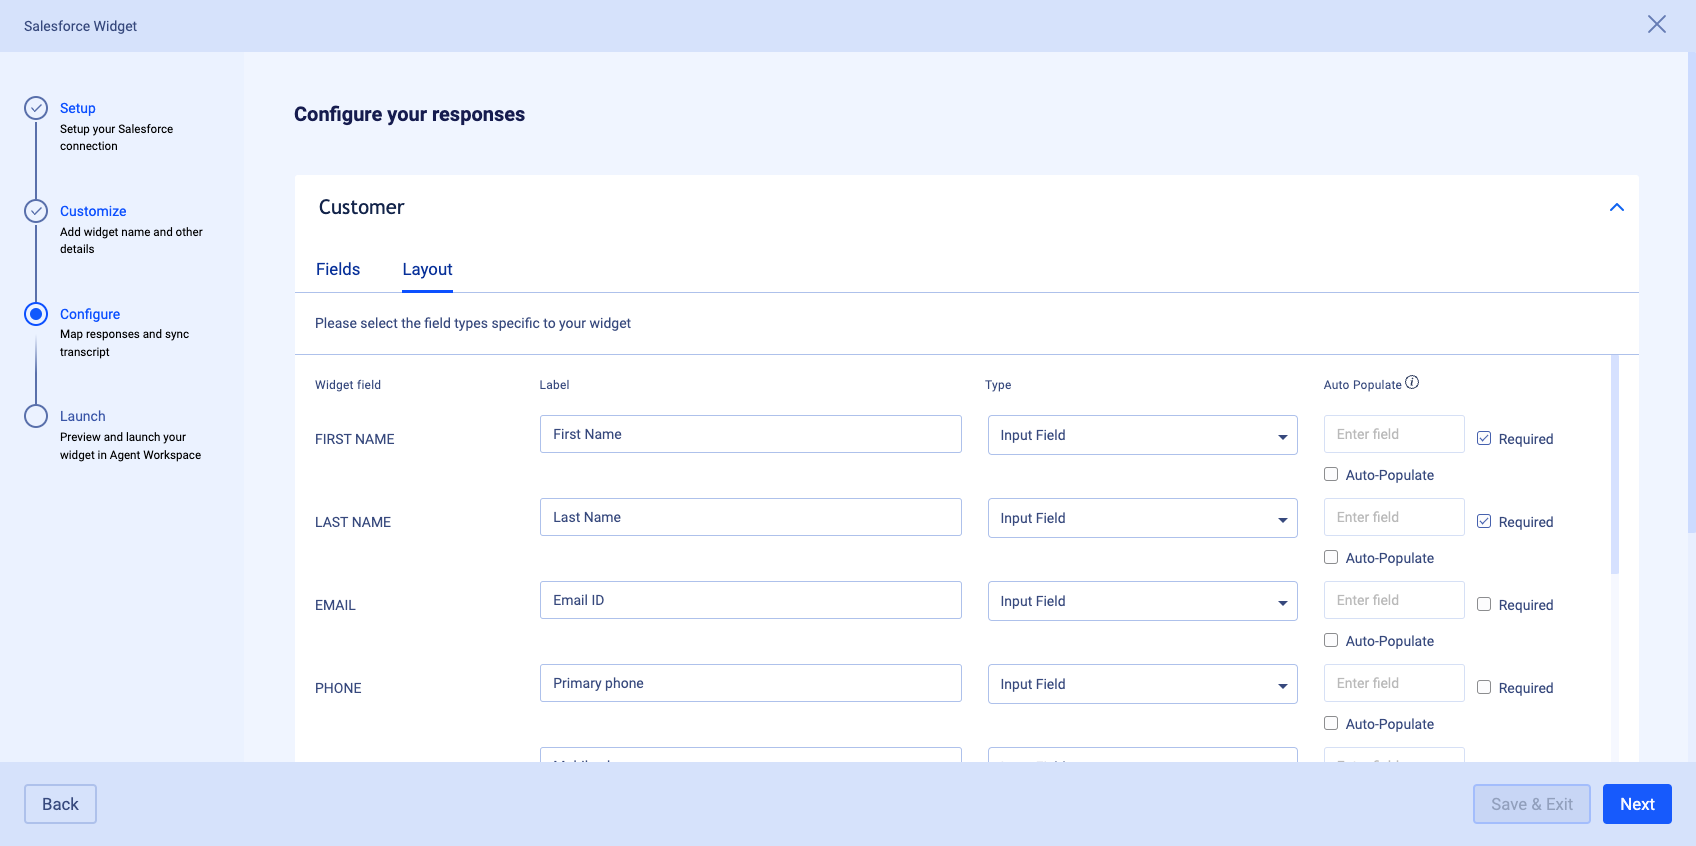Click EMAIL auto-populate Enter field box
The height and width of the screenshot is (846, 1696).
tap(1394, 600)
